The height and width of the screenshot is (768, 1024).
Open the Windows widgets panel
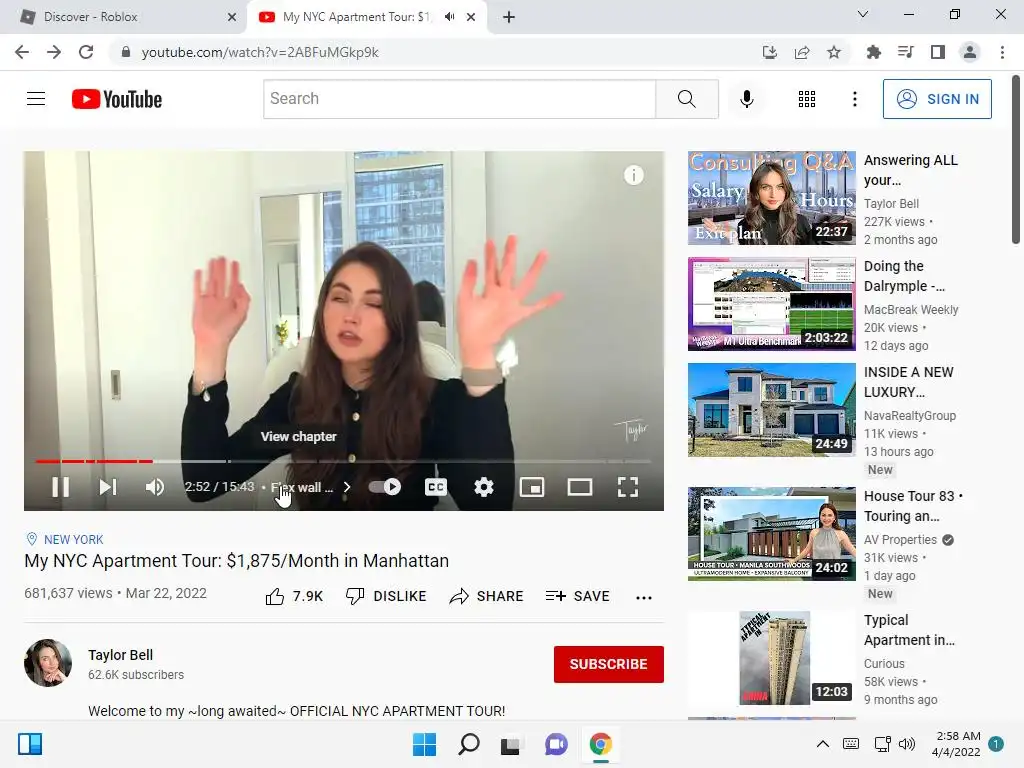coord(30,744)
